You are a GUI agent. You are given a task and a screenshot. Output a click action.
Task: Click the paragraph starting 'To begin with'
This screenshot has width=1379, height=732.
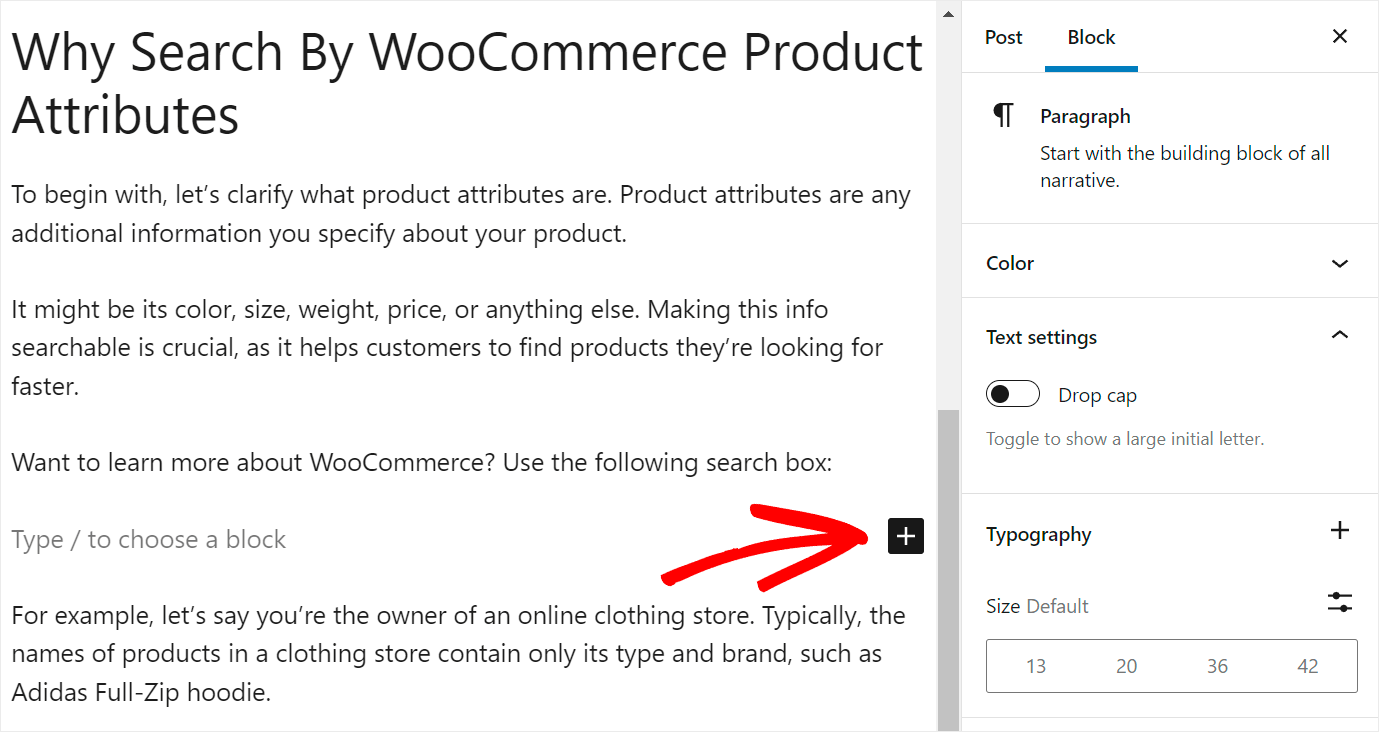click(x=460, y=214)
